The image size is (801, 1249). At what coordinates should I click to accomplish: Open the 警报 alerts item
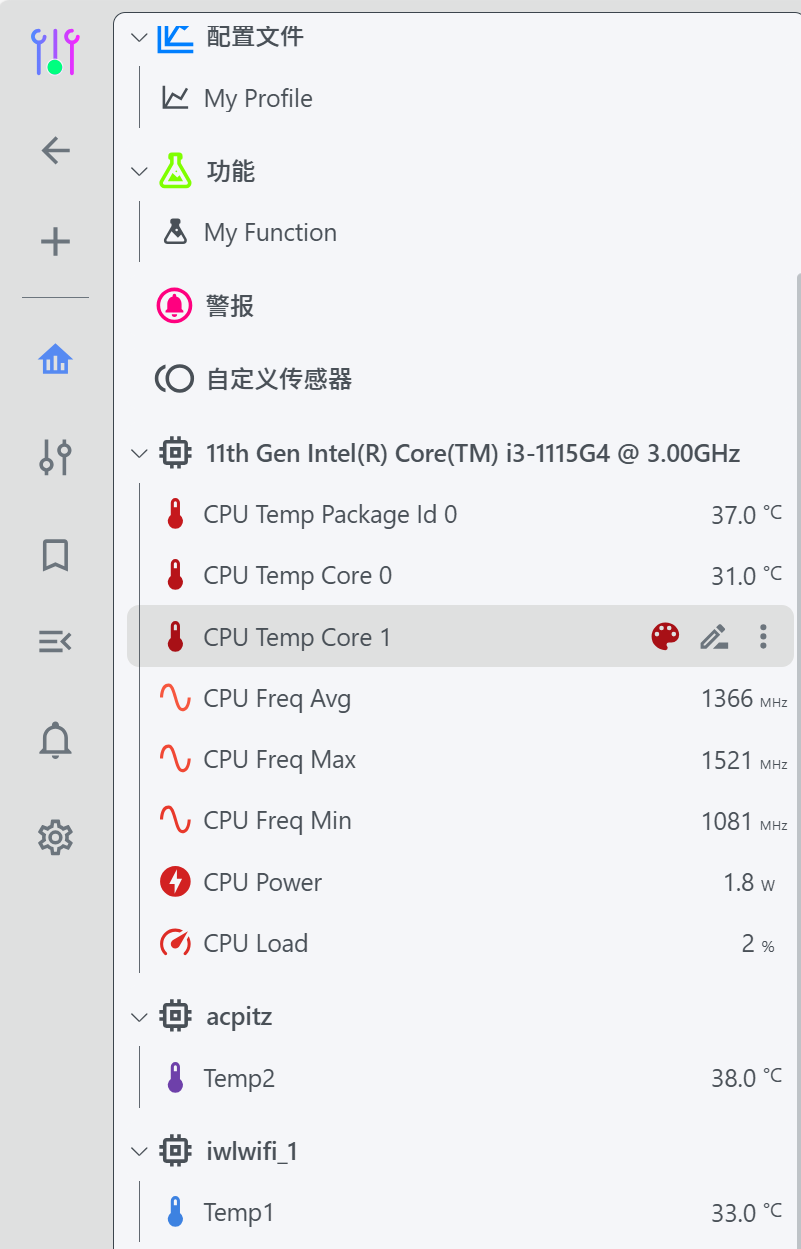(229, 306)
